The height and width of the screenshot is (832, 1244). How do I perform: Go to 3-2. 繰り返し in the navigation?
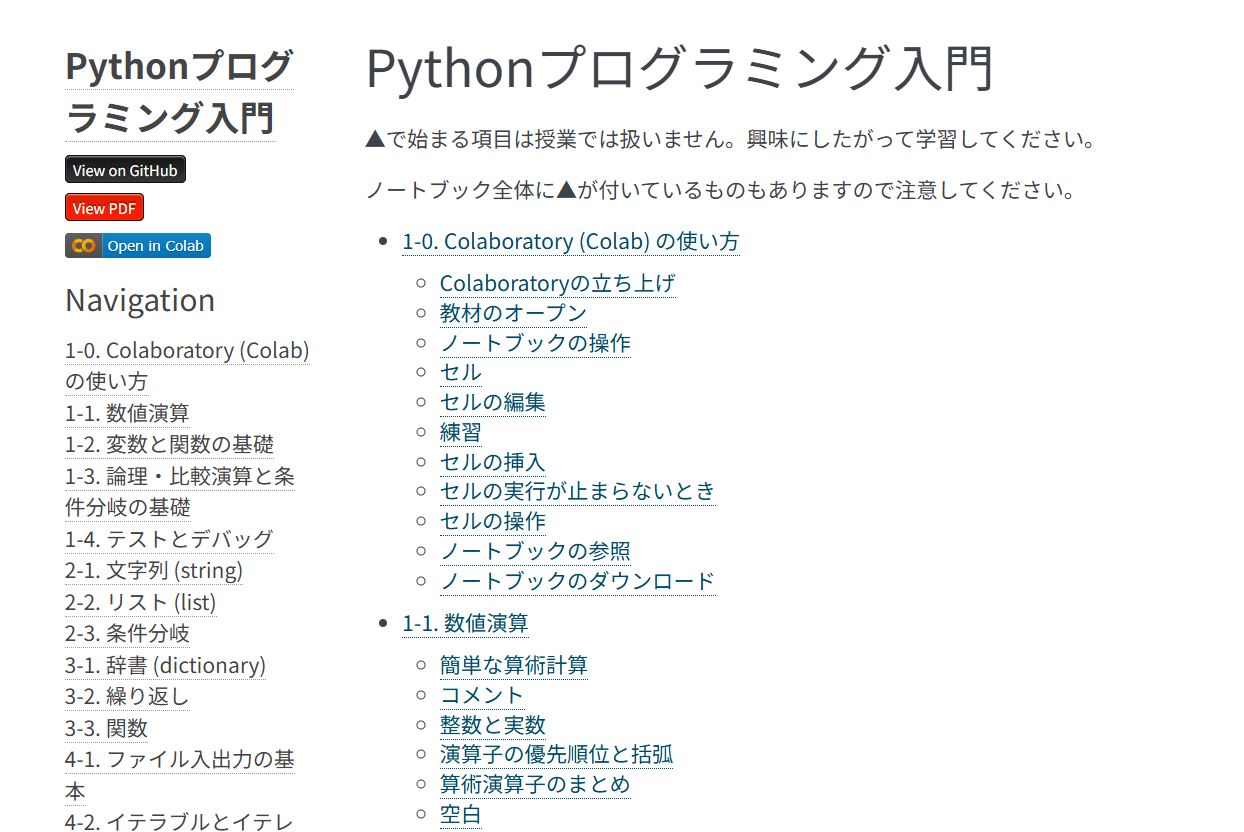127,696
